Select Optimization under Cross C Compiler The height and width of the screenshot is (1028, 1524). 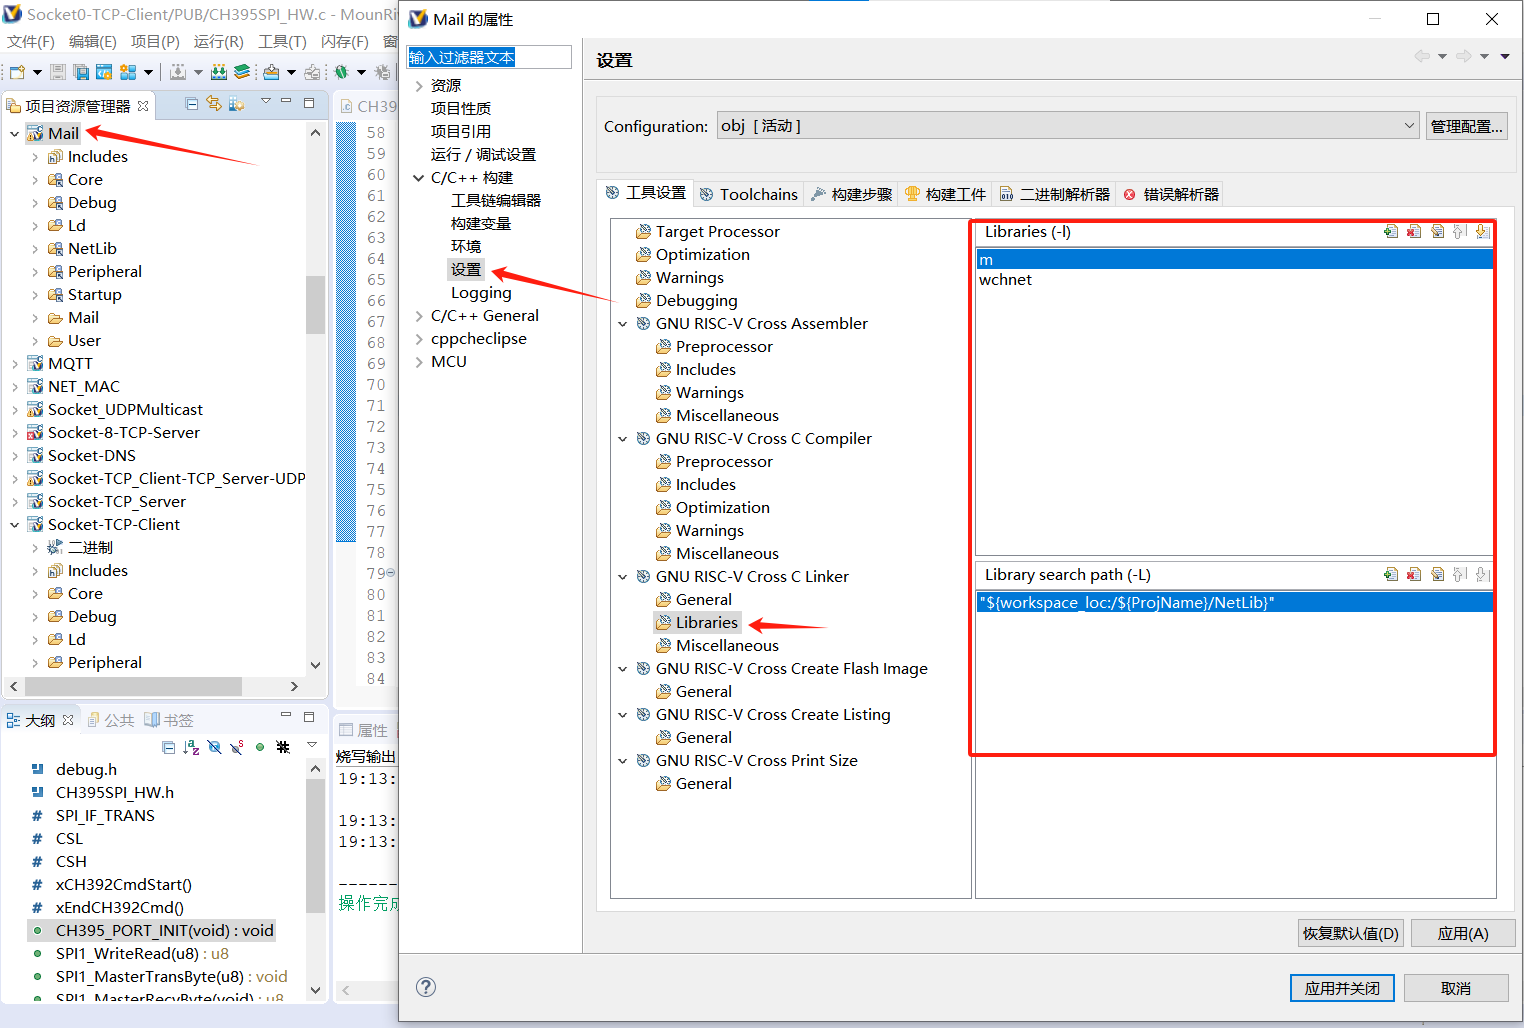click(722, 508)
